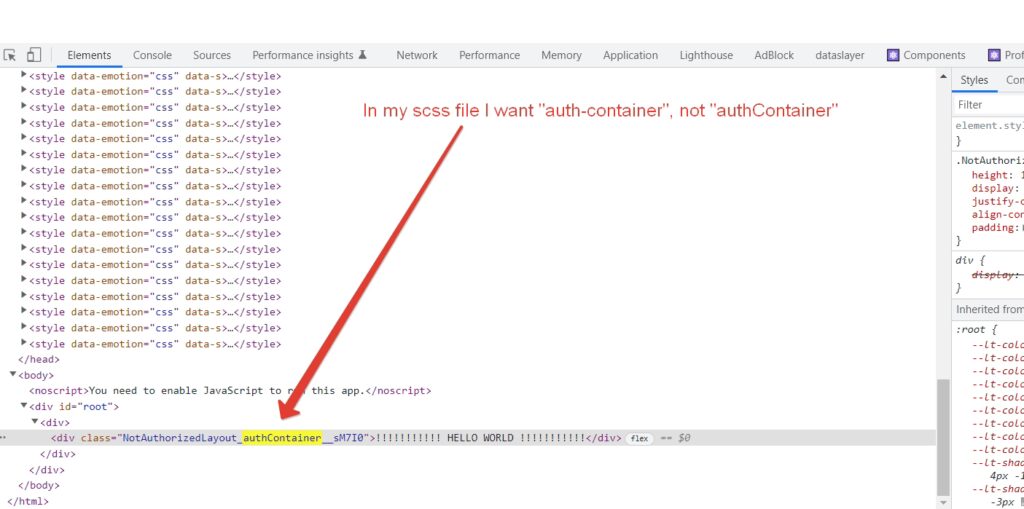
Task: Click the Performance insights flask icon
Action: (x=363, y=55)
